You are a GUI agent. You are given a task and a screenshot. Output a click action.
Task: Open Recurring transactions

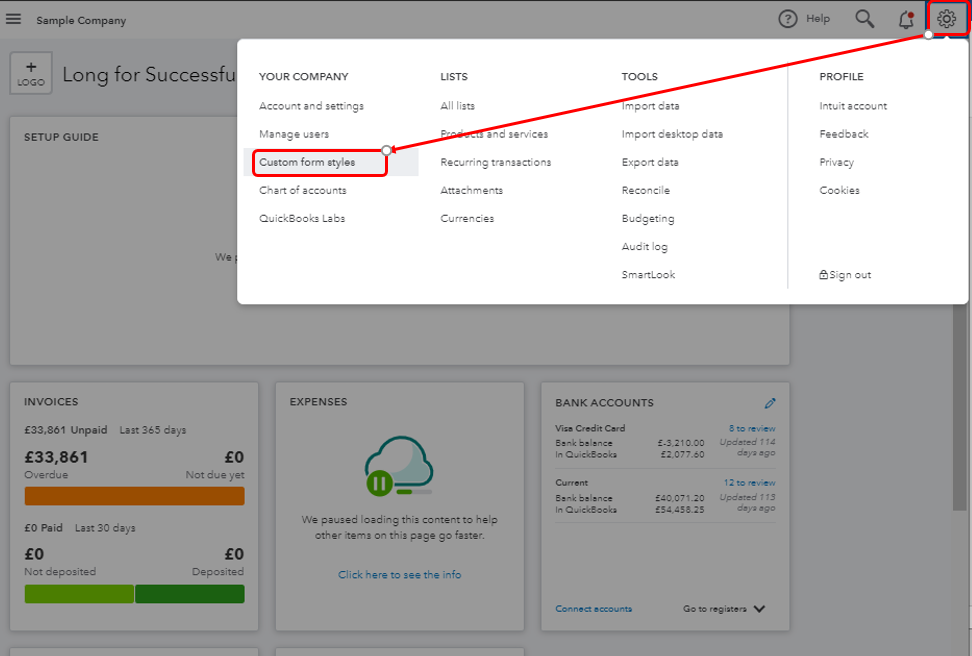point(495,162)
